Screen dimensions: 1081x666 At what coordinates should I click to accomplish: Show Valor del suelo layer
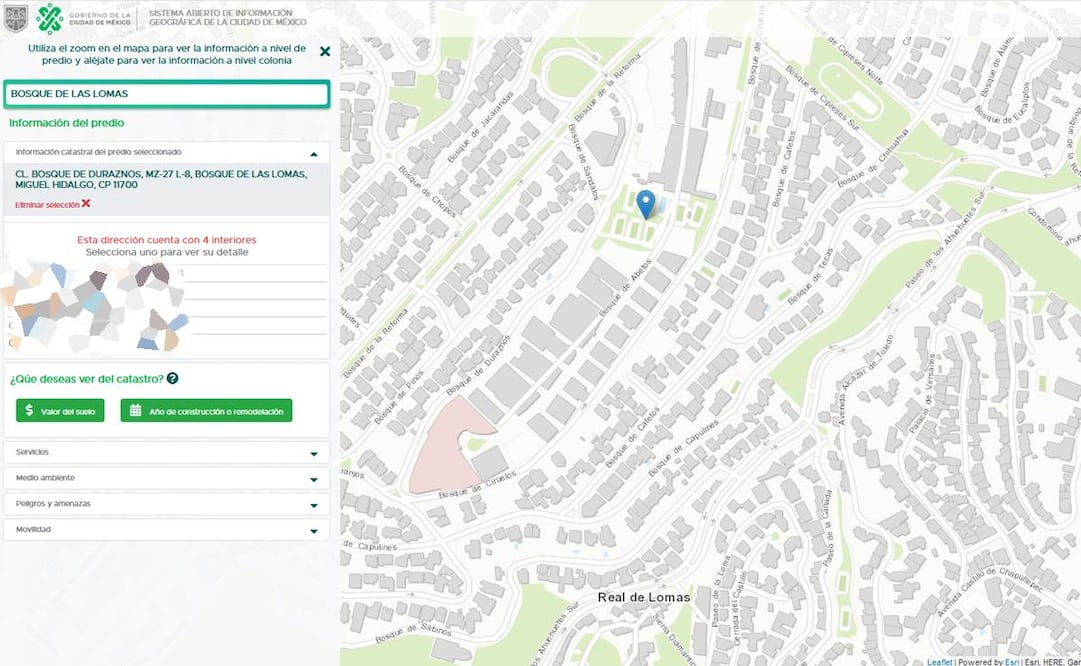60,411
